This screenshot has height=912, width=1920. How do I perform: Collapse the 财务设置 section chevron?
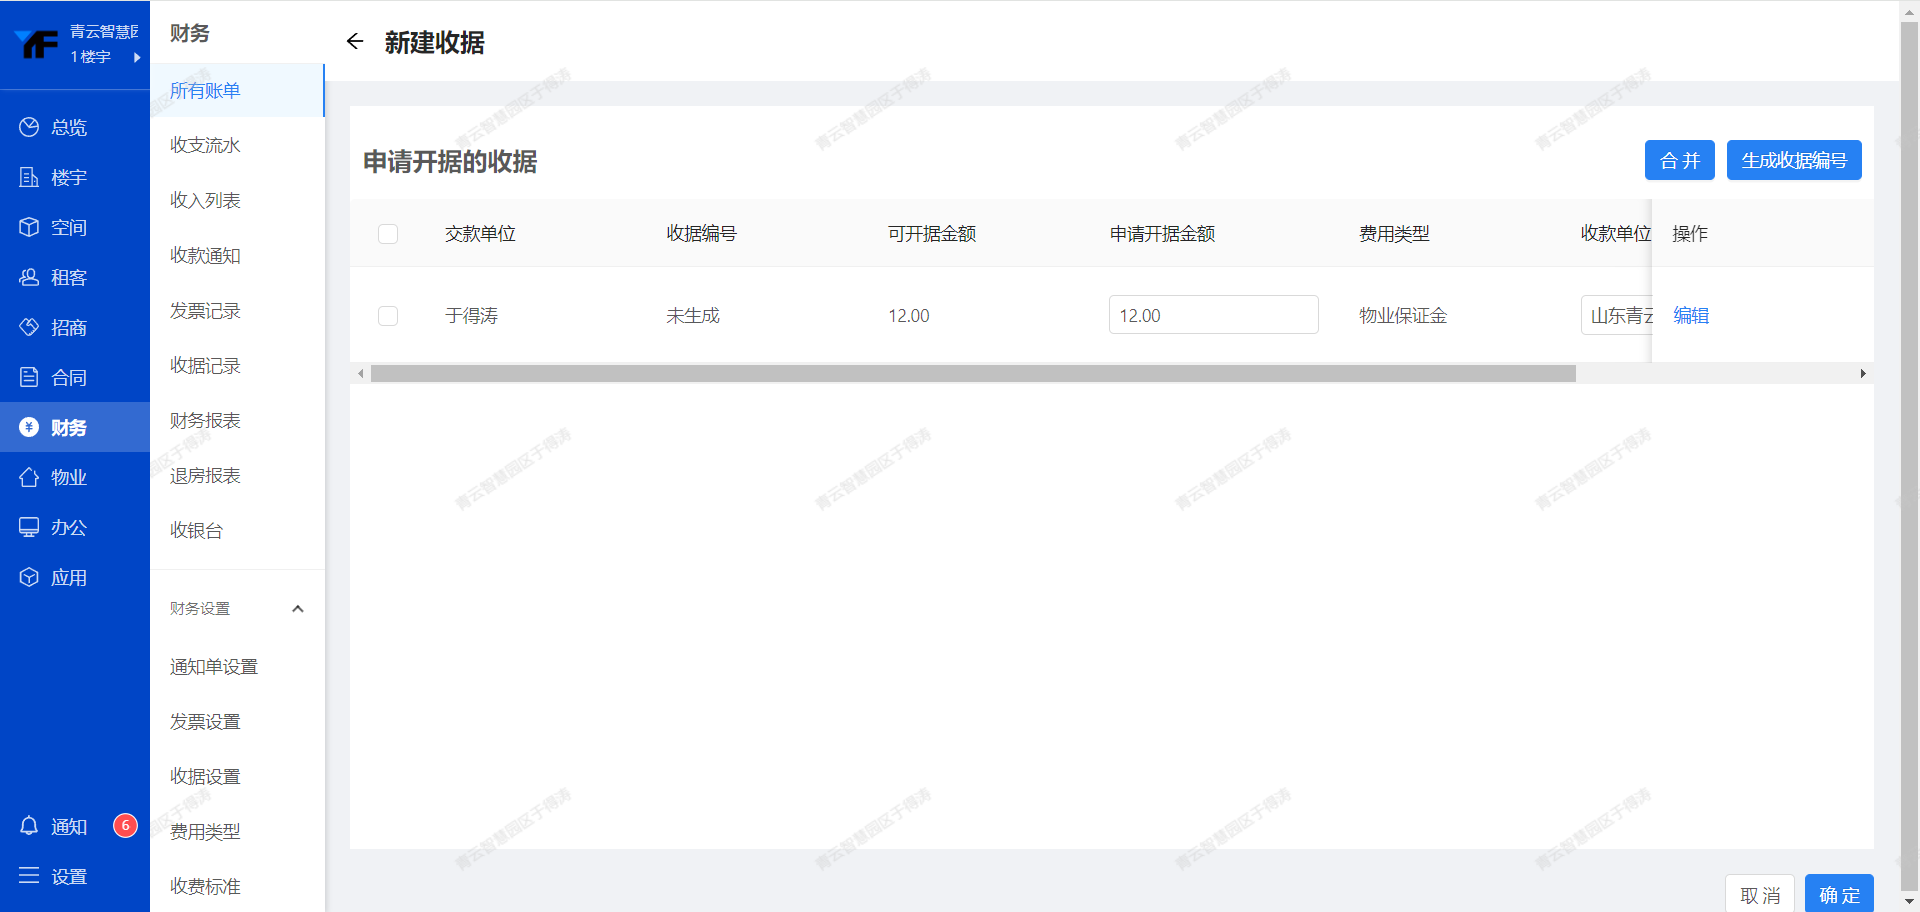point(297,609)
